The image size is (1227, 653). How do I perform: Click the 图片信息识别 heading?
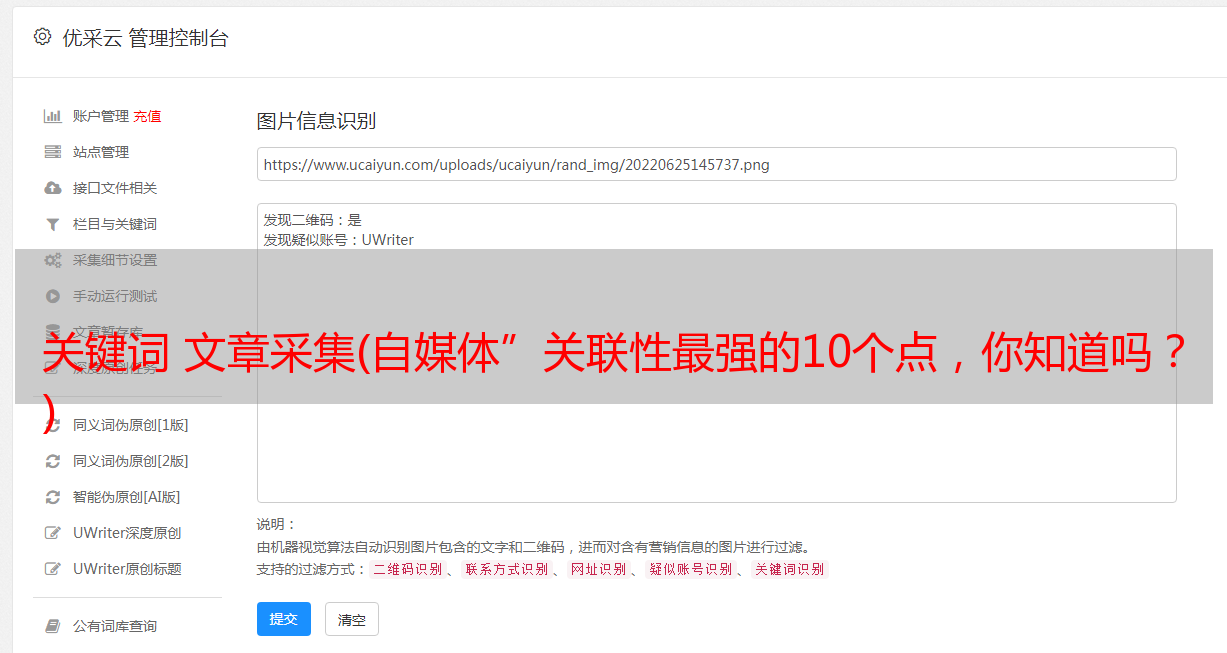(316, 122)
